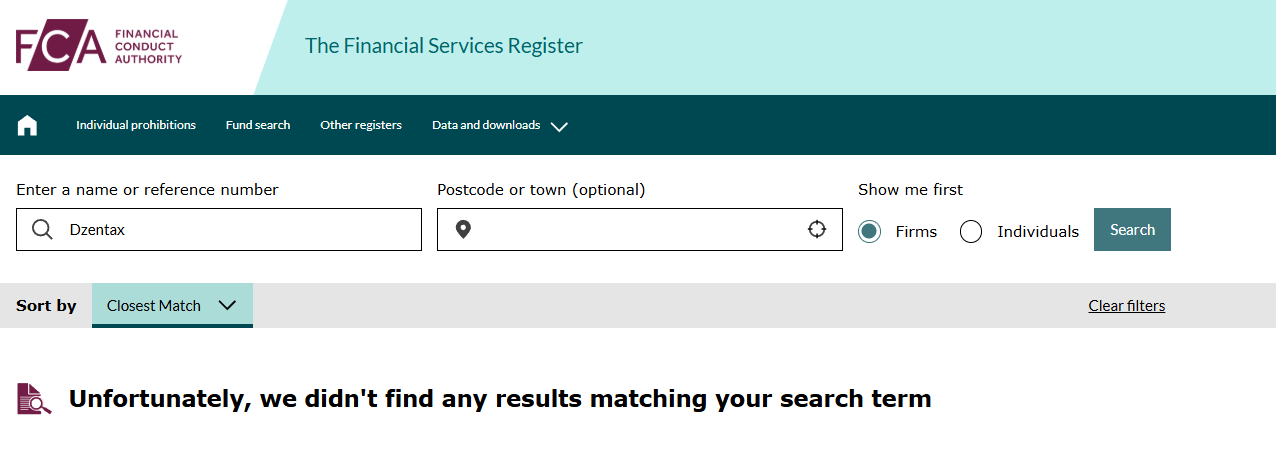This screenshot has width=1276, height=452.
Task: Choose the Individuals label option
Action: tap(1038, 231)
